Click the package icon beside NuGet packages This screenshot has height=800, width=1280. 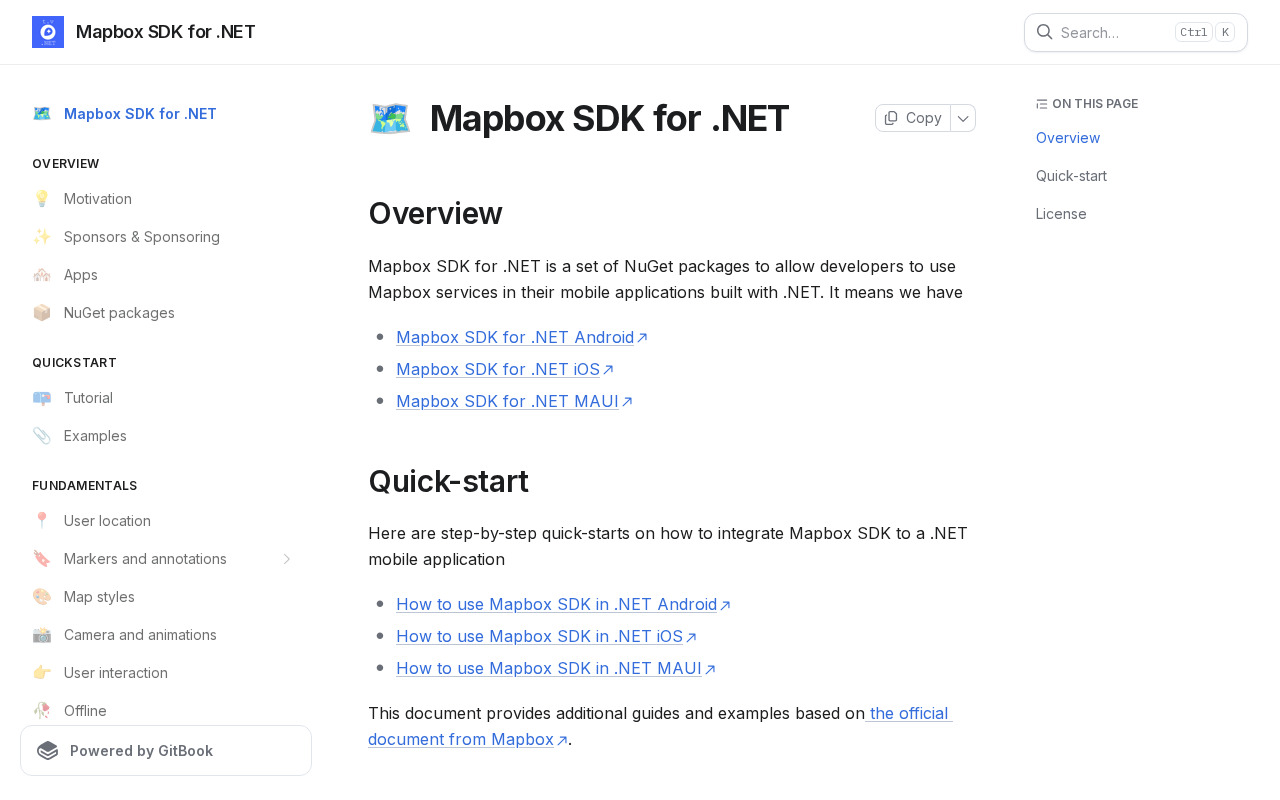coord(42,313)
